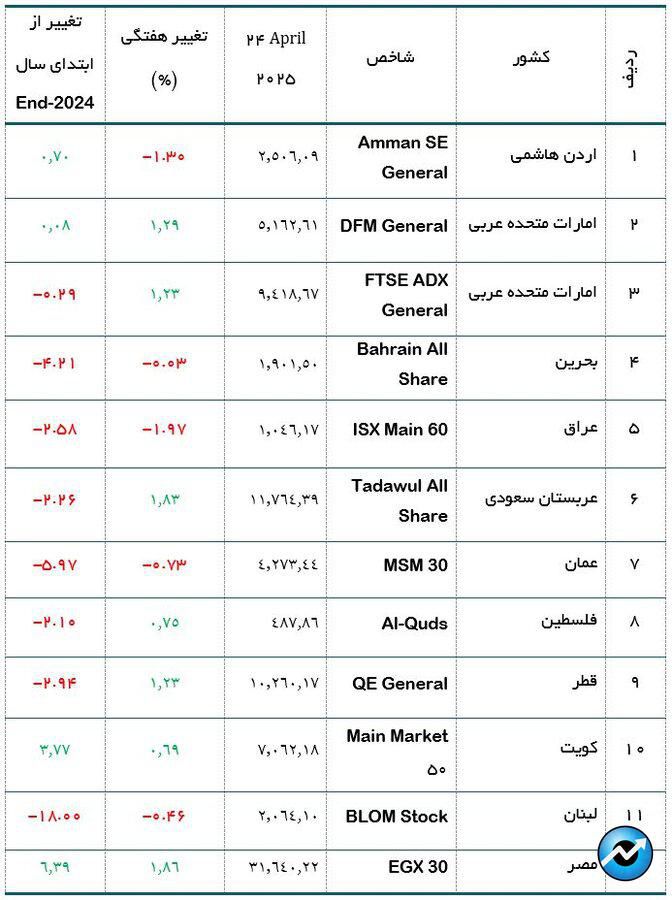
Task: Click the weekly change percent header
Action: 164,58
